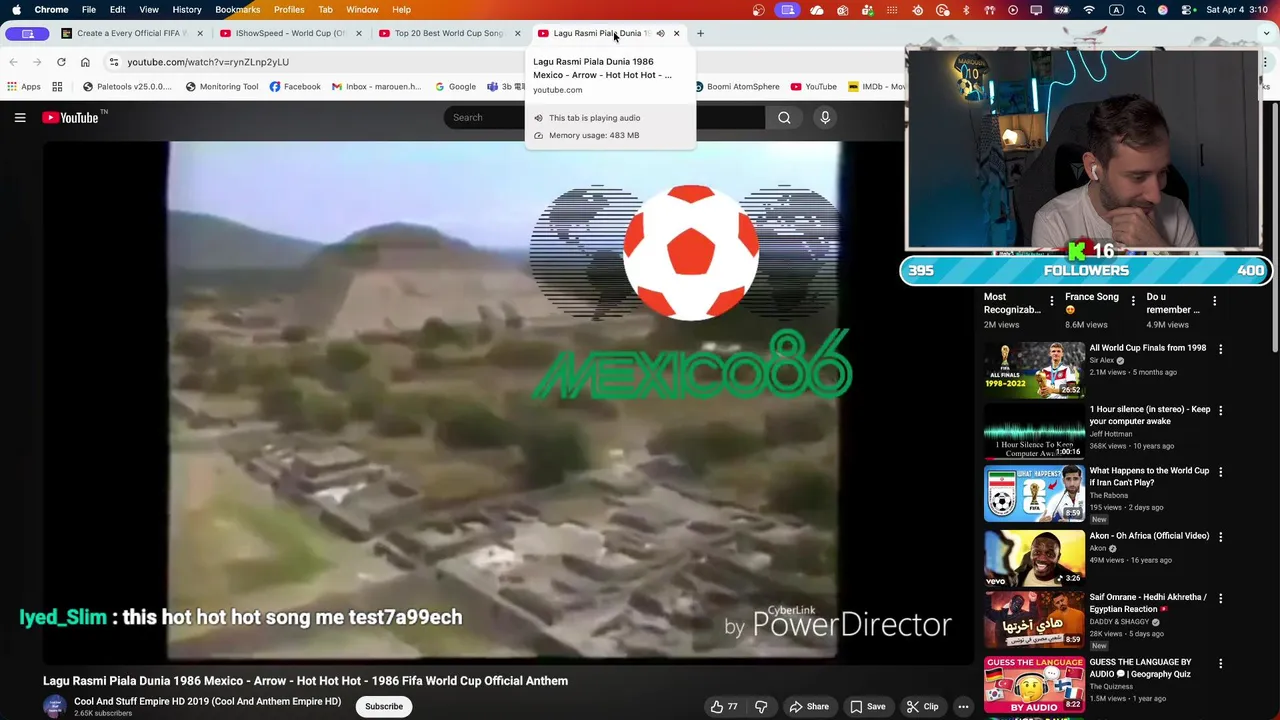Open Bluetooth menu bar icon
Image resolution: width=1280 pixels, height=720 pixels.
(x=966, y=10)
